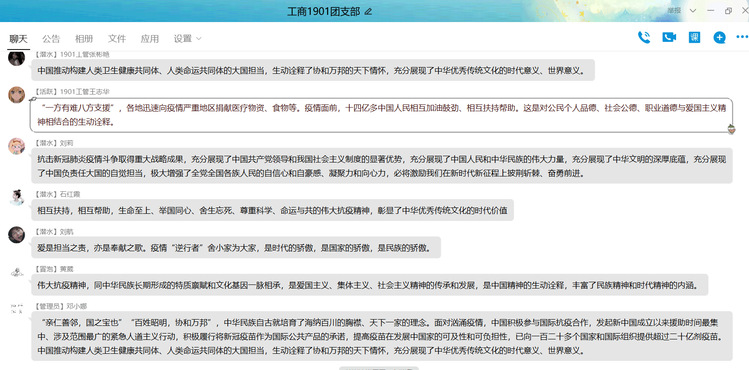Open the 相册 album tab
Image resolution: width=749 pixels, height=370 pixels.
[x=84, y=39]
